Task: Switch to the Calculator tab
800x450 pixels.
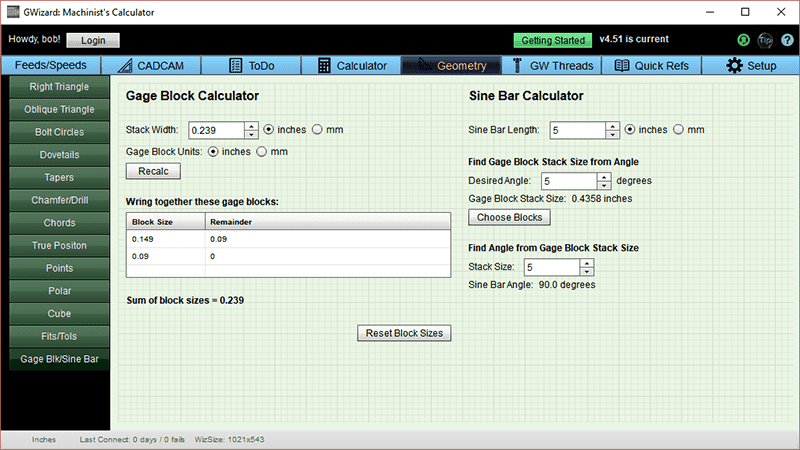Action: click(x=352, y=66)
